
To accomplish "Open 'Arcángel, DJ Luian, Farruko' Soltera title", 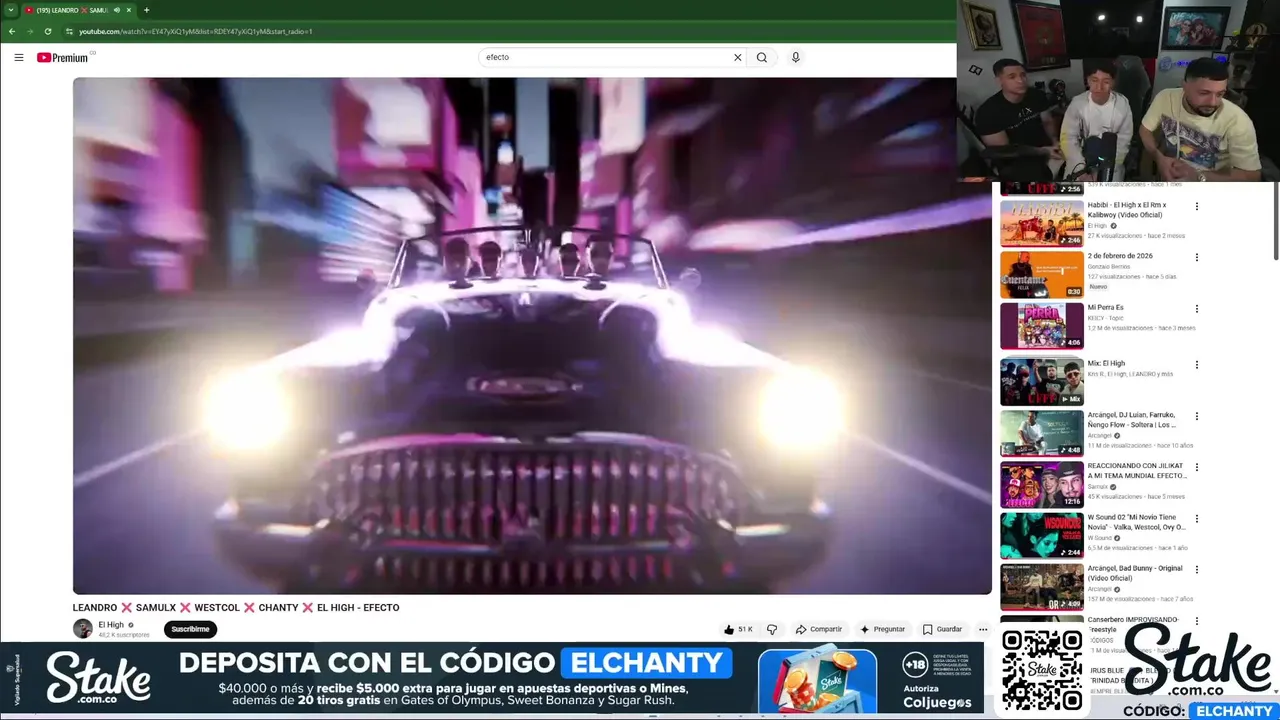I will click(x=1131, y=420).
